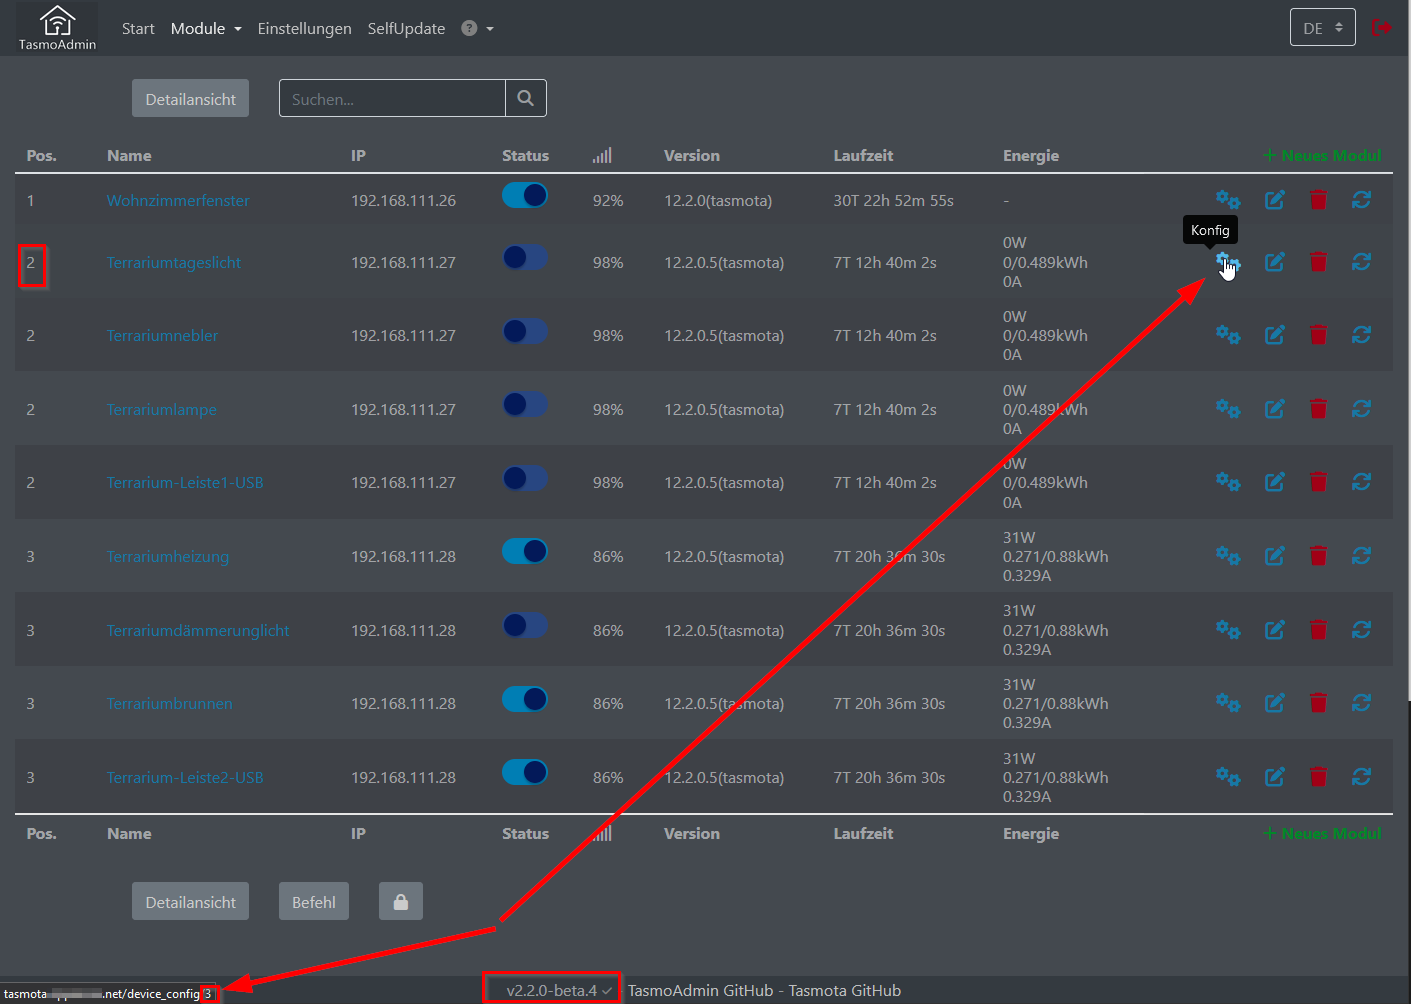Select the edit pencil for Terrariumtageslicht

point(1275,262)
